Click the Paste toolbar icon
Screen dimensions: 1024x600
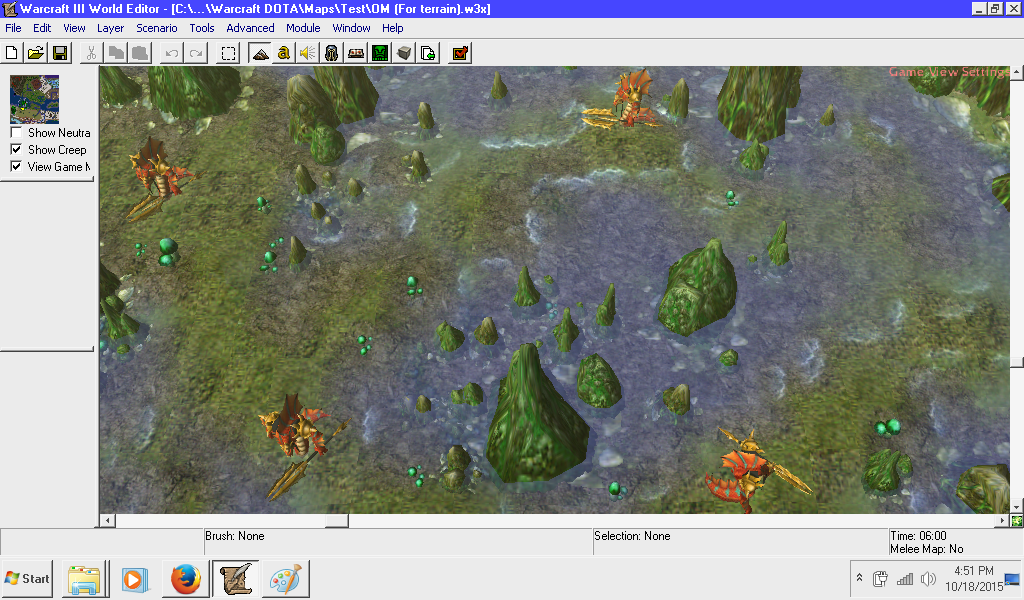pos(140,53)
